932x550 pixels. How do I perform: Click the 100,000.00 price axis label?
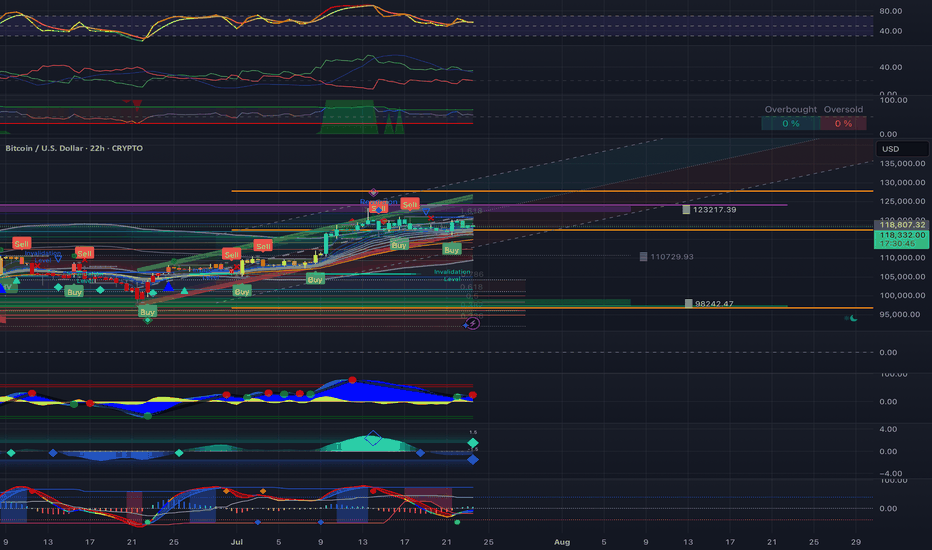coord(902,296)
